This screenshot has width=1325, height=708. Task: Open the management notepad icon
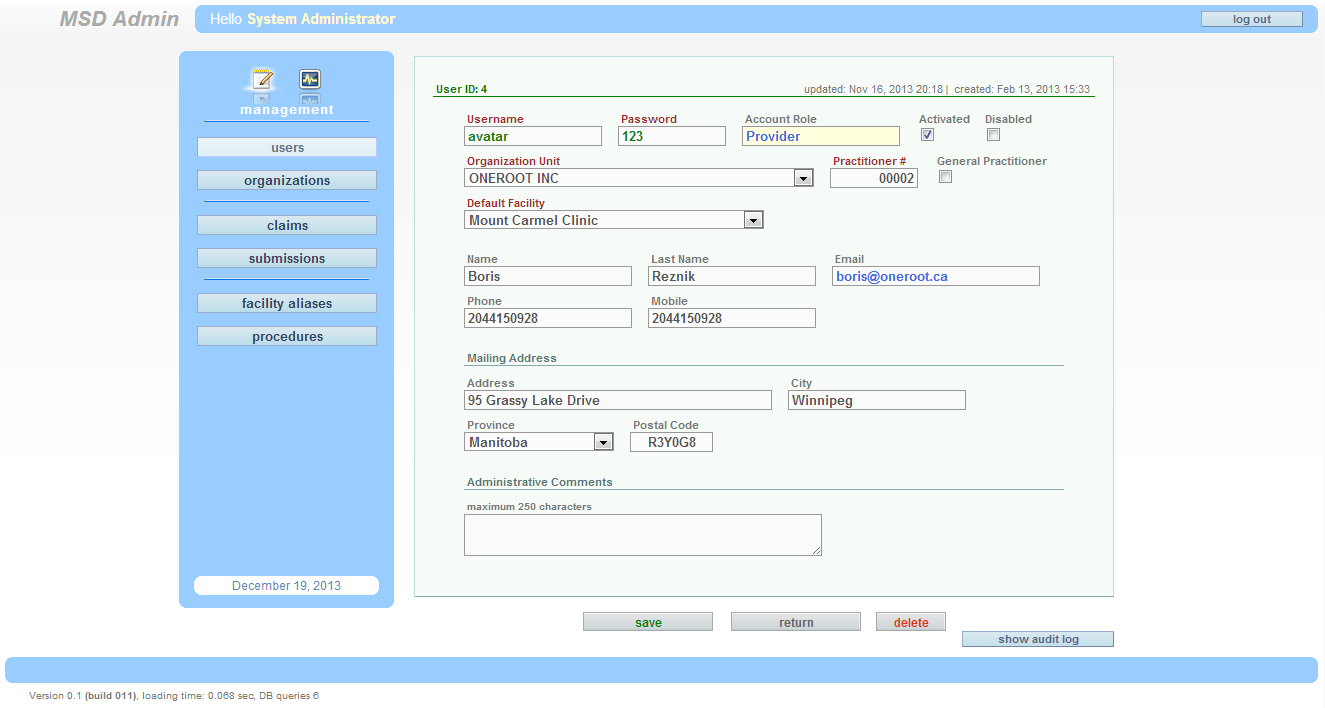click(263, 79)
